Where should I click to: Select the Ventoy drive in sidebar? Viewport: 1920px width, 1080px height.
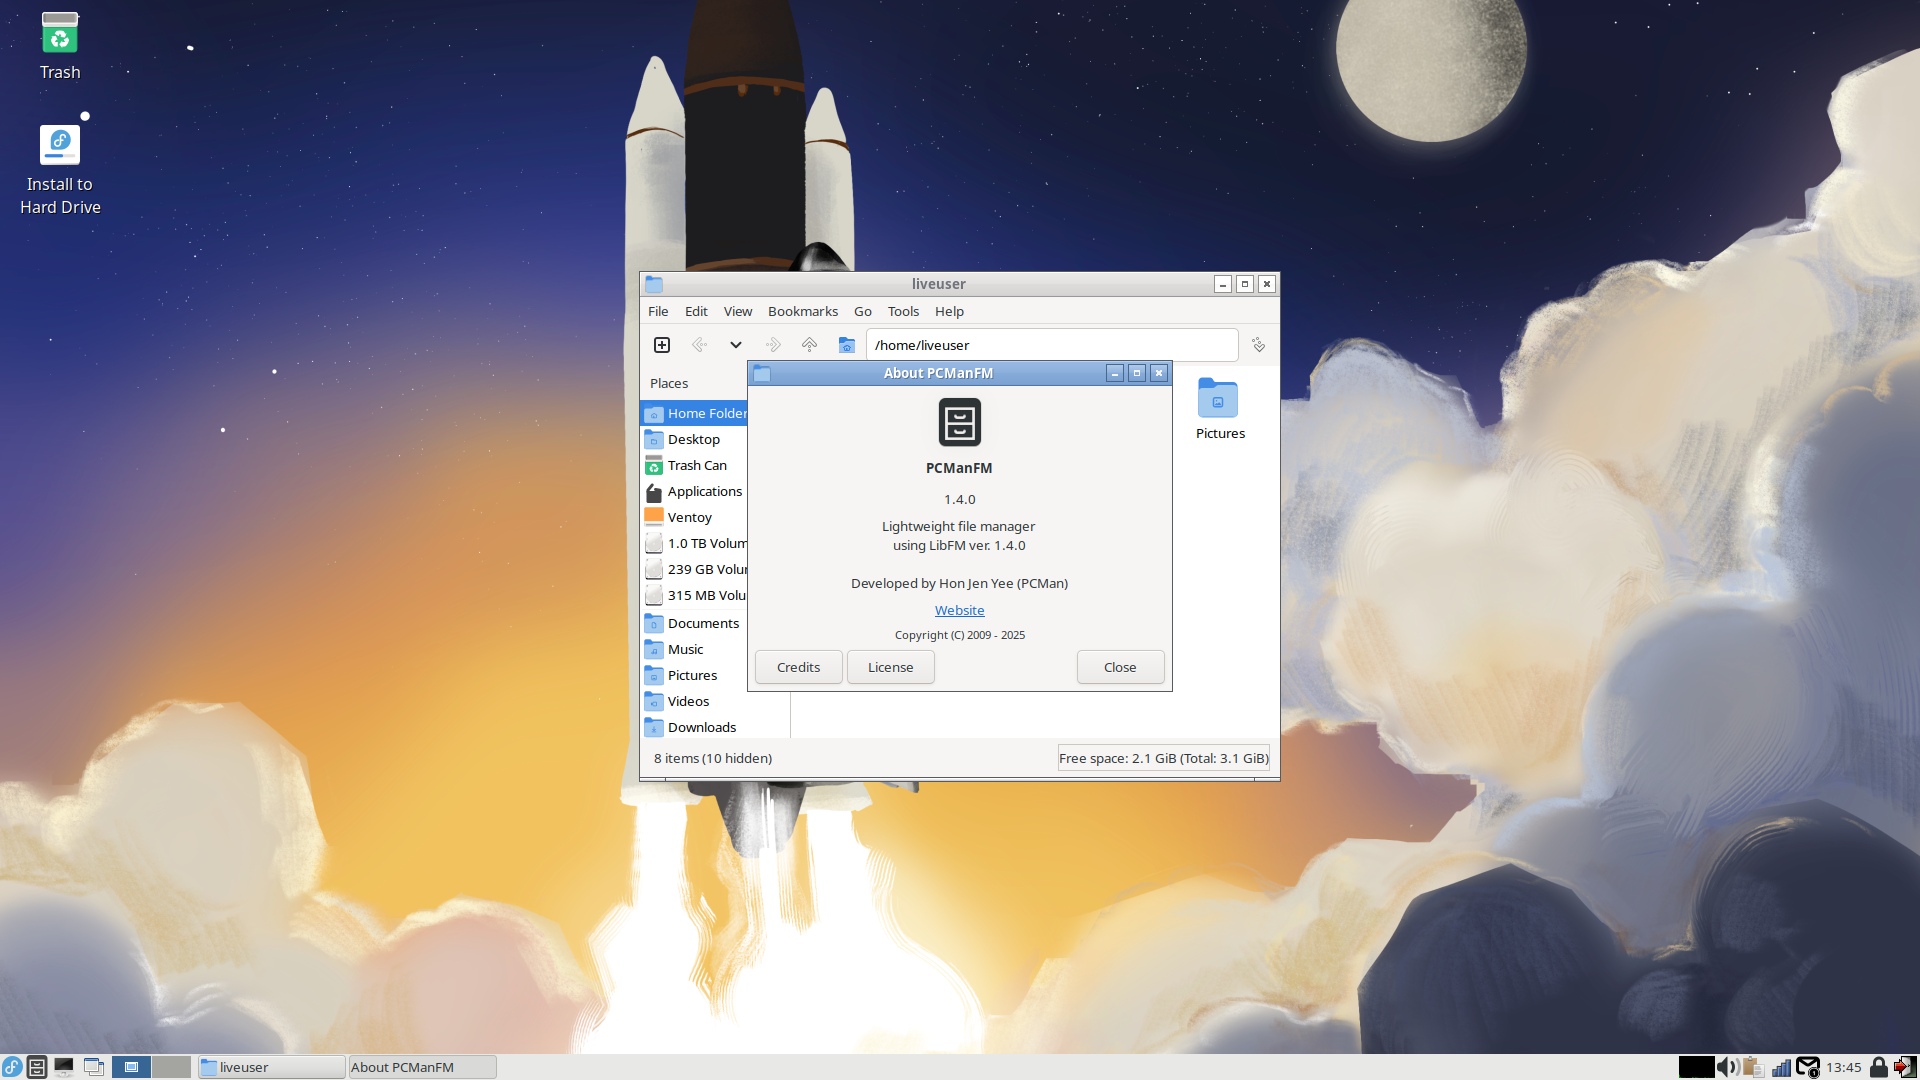pos(689,517)
